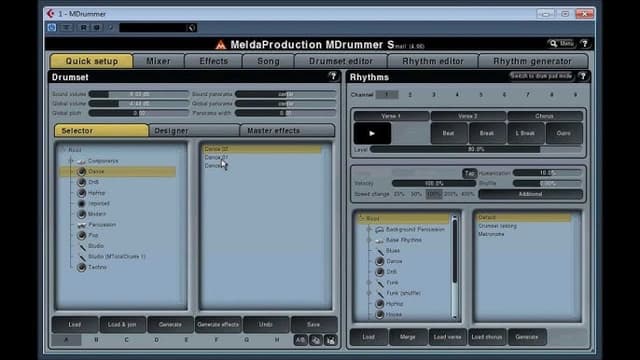
Task: Switch to the Mixer tab
Action: 158,61
